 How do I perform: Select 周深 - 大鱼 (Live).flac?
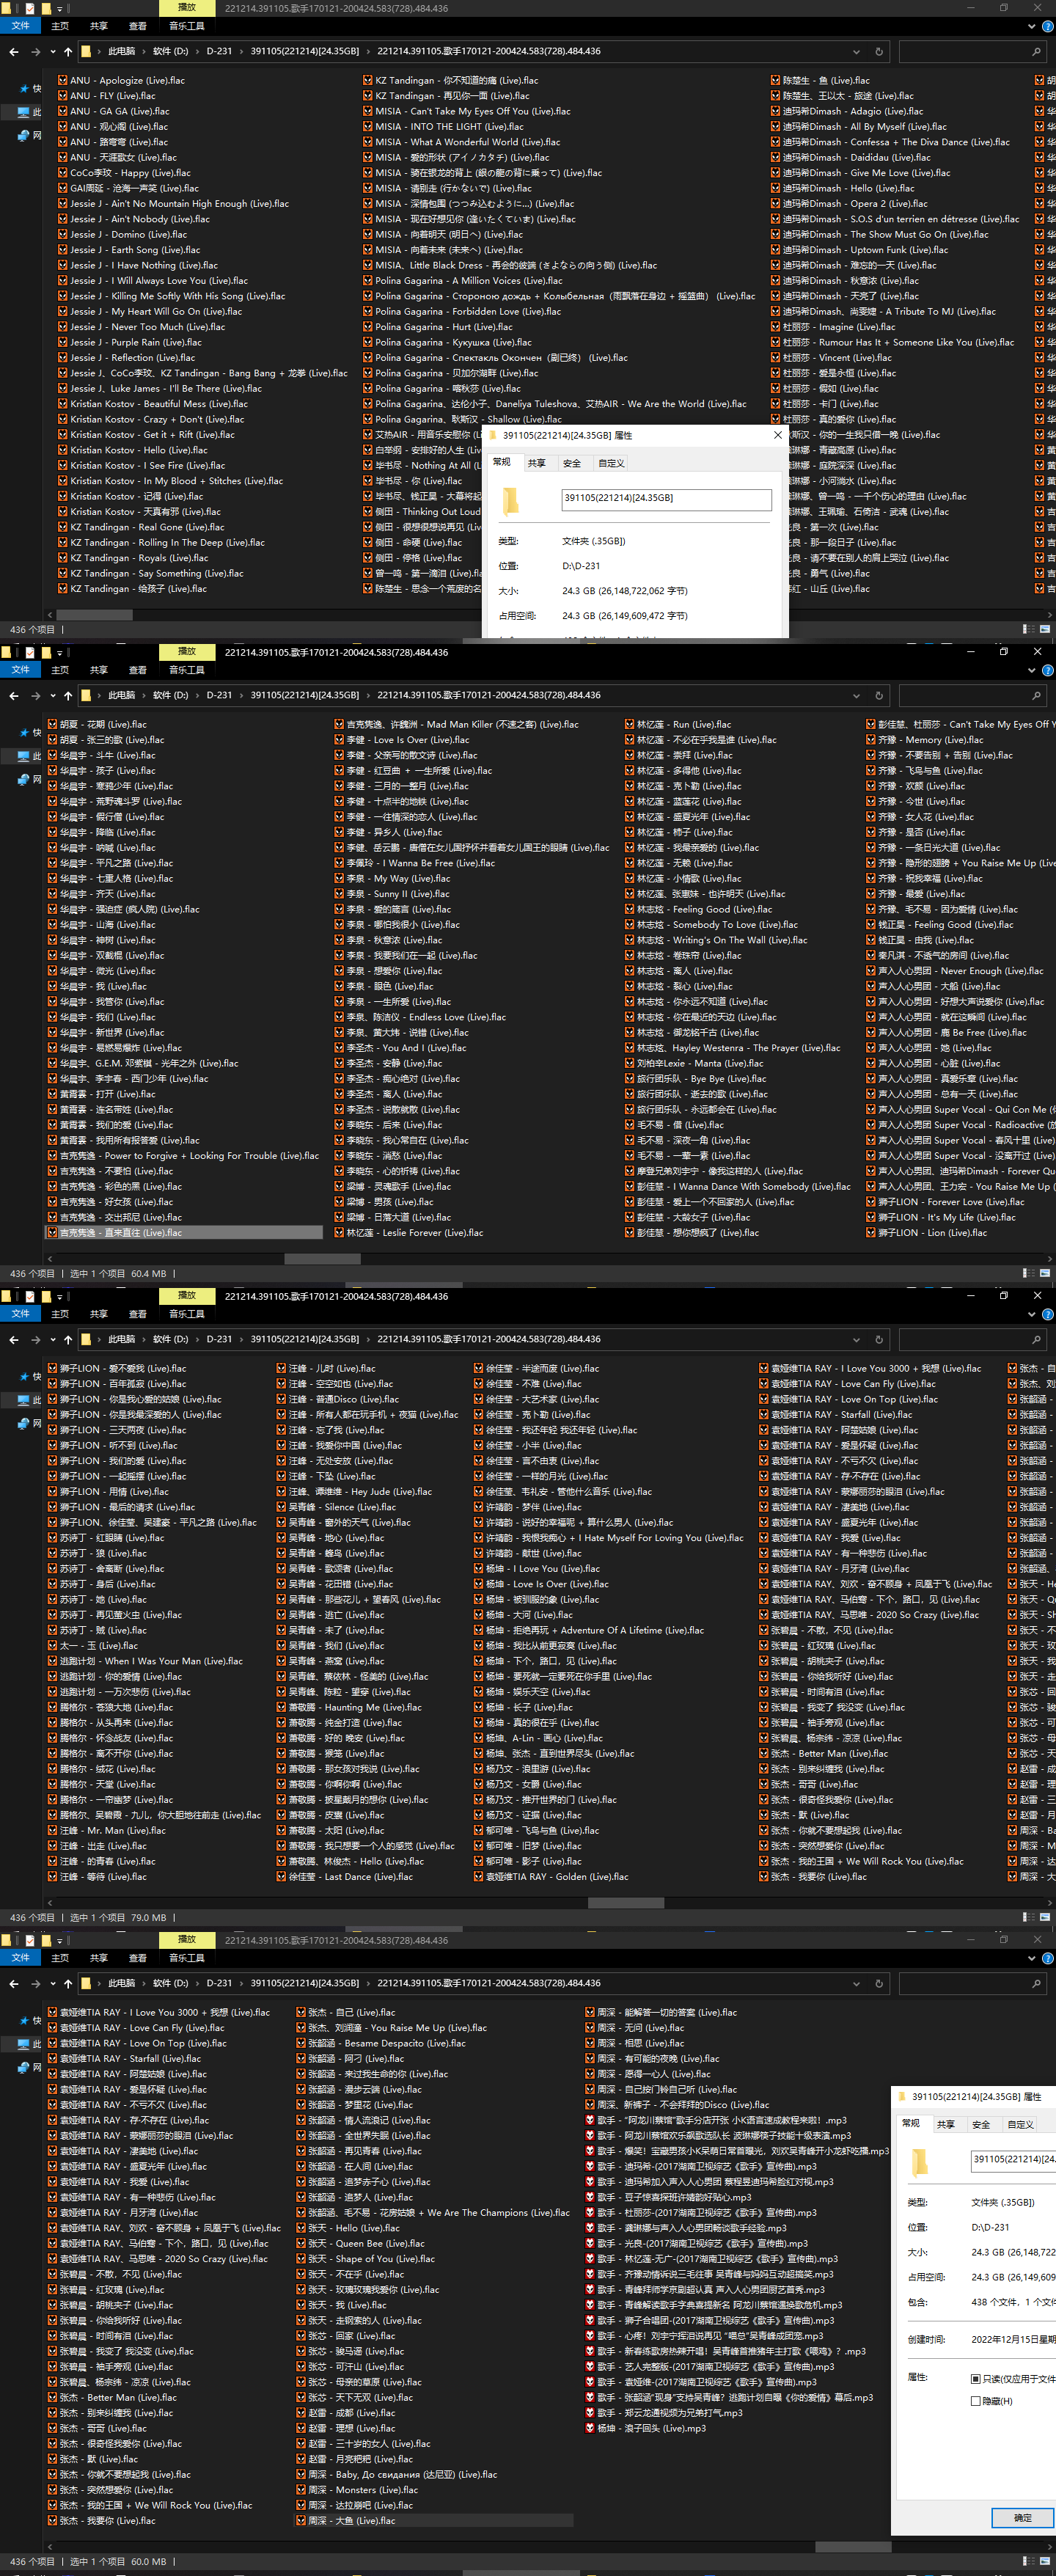point(434,2521)
